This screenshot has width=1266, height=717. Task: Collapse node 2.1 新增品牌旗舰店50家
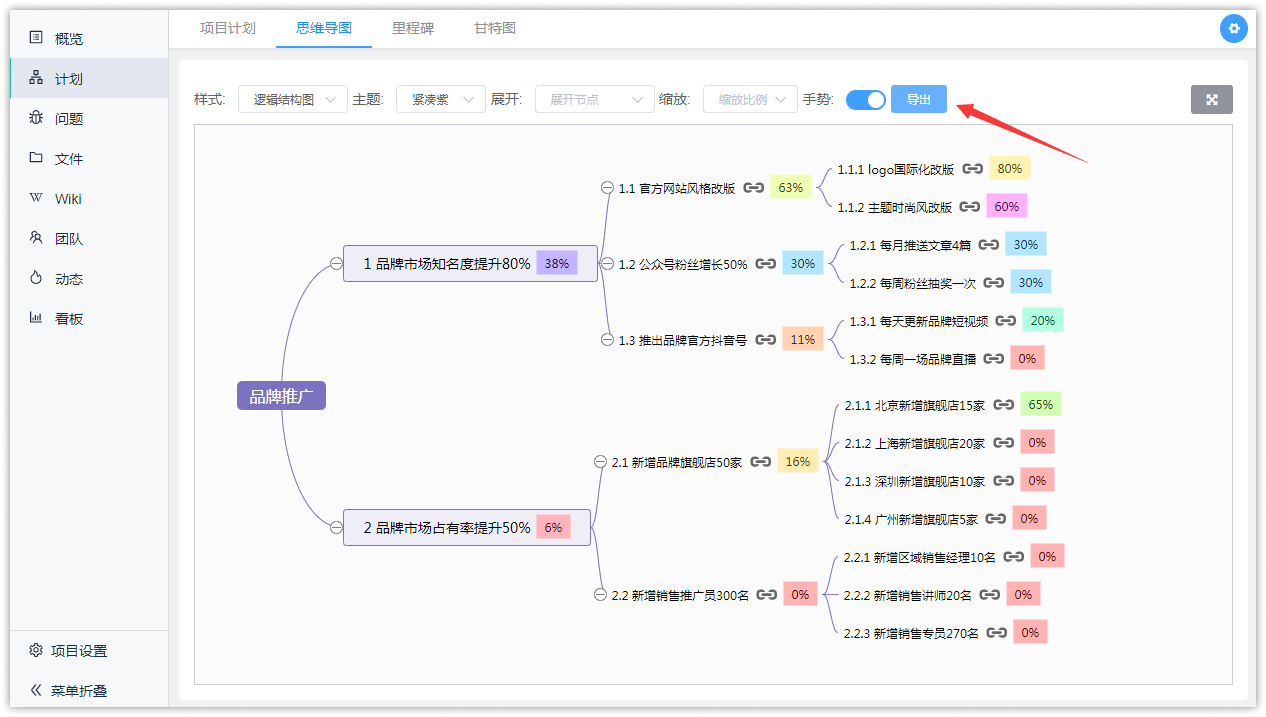coord(600,462)
